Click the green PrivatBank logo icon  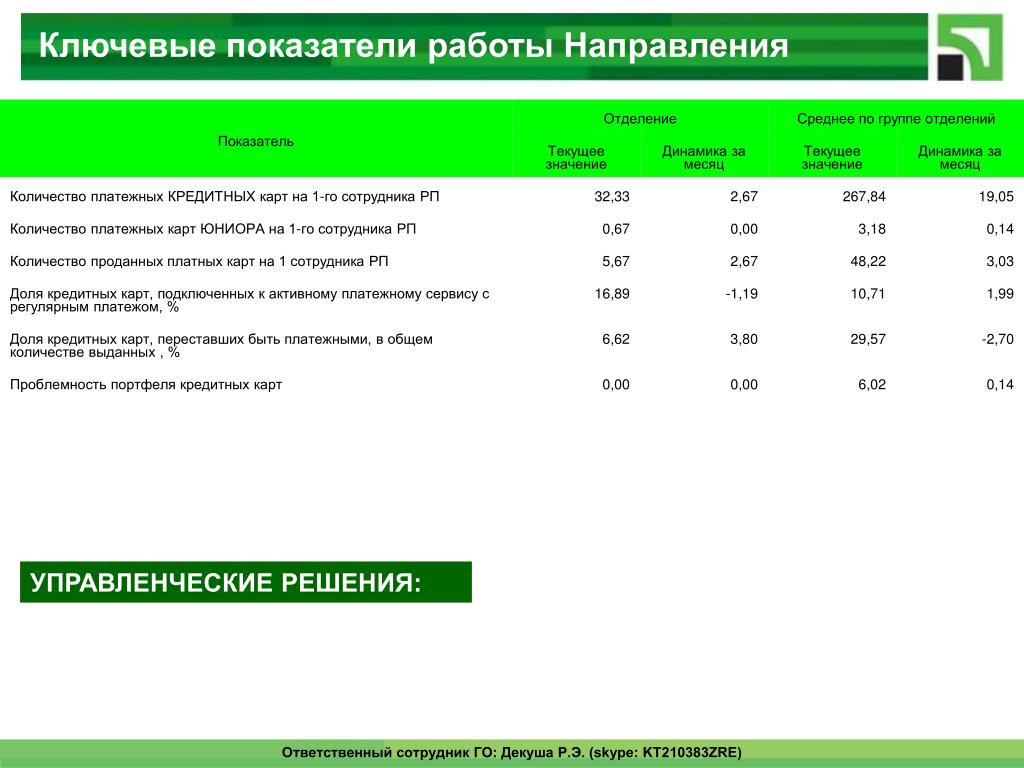pos(970,47)
